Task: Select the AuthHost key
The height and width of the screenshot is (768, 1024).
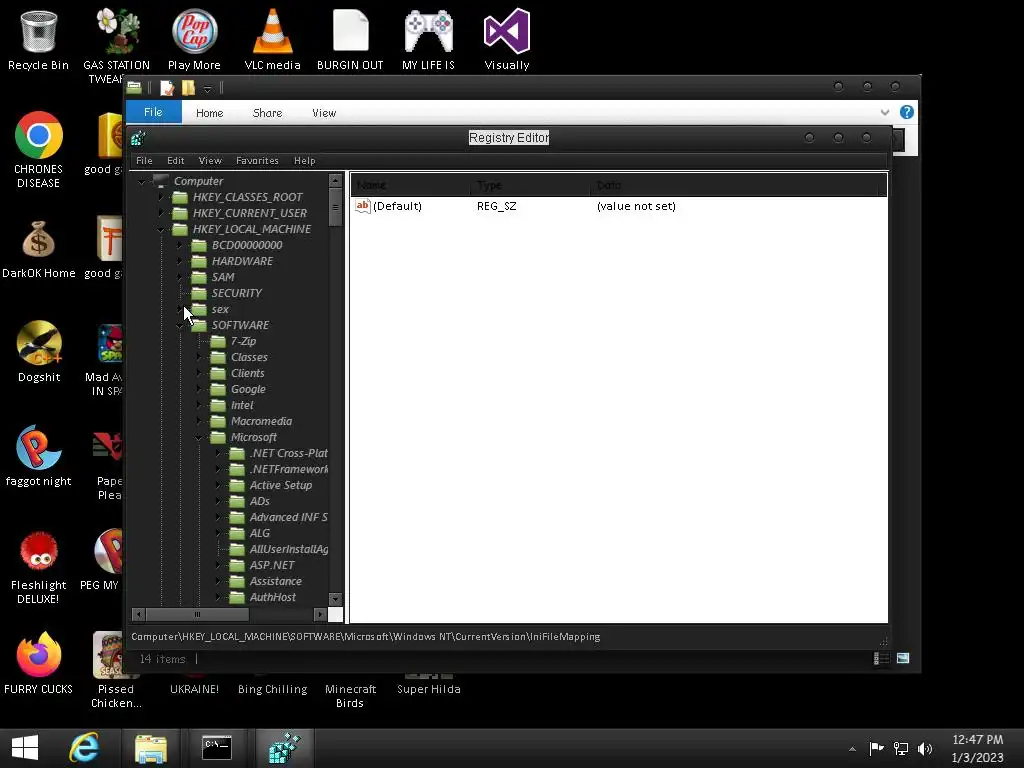Action: (x=273, y=598)
